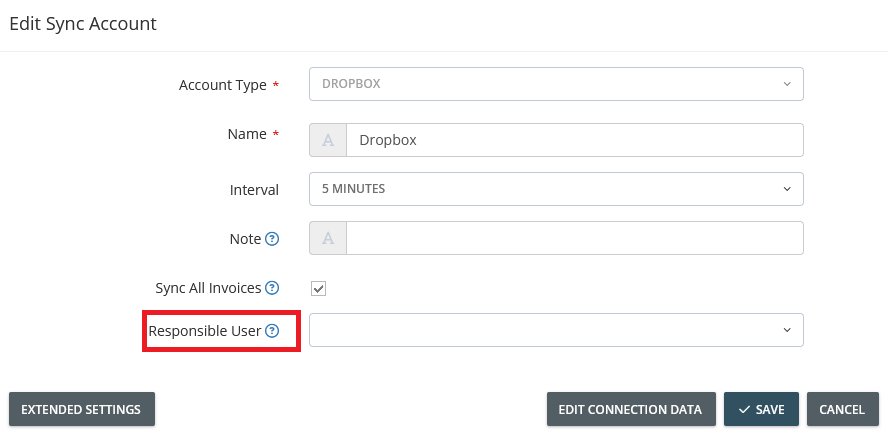This screenshot has width=888, height=435.
Task: Click the Responsible User label text
Action: 204,331
